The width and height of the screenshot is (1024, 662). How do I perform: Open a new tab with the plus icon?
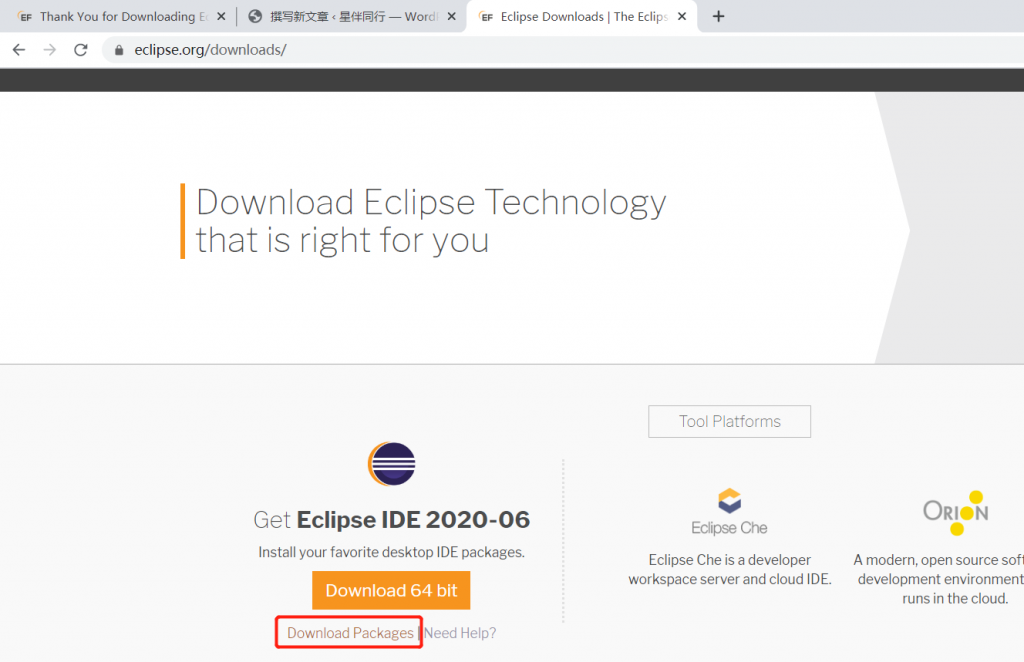pos(718,16)
